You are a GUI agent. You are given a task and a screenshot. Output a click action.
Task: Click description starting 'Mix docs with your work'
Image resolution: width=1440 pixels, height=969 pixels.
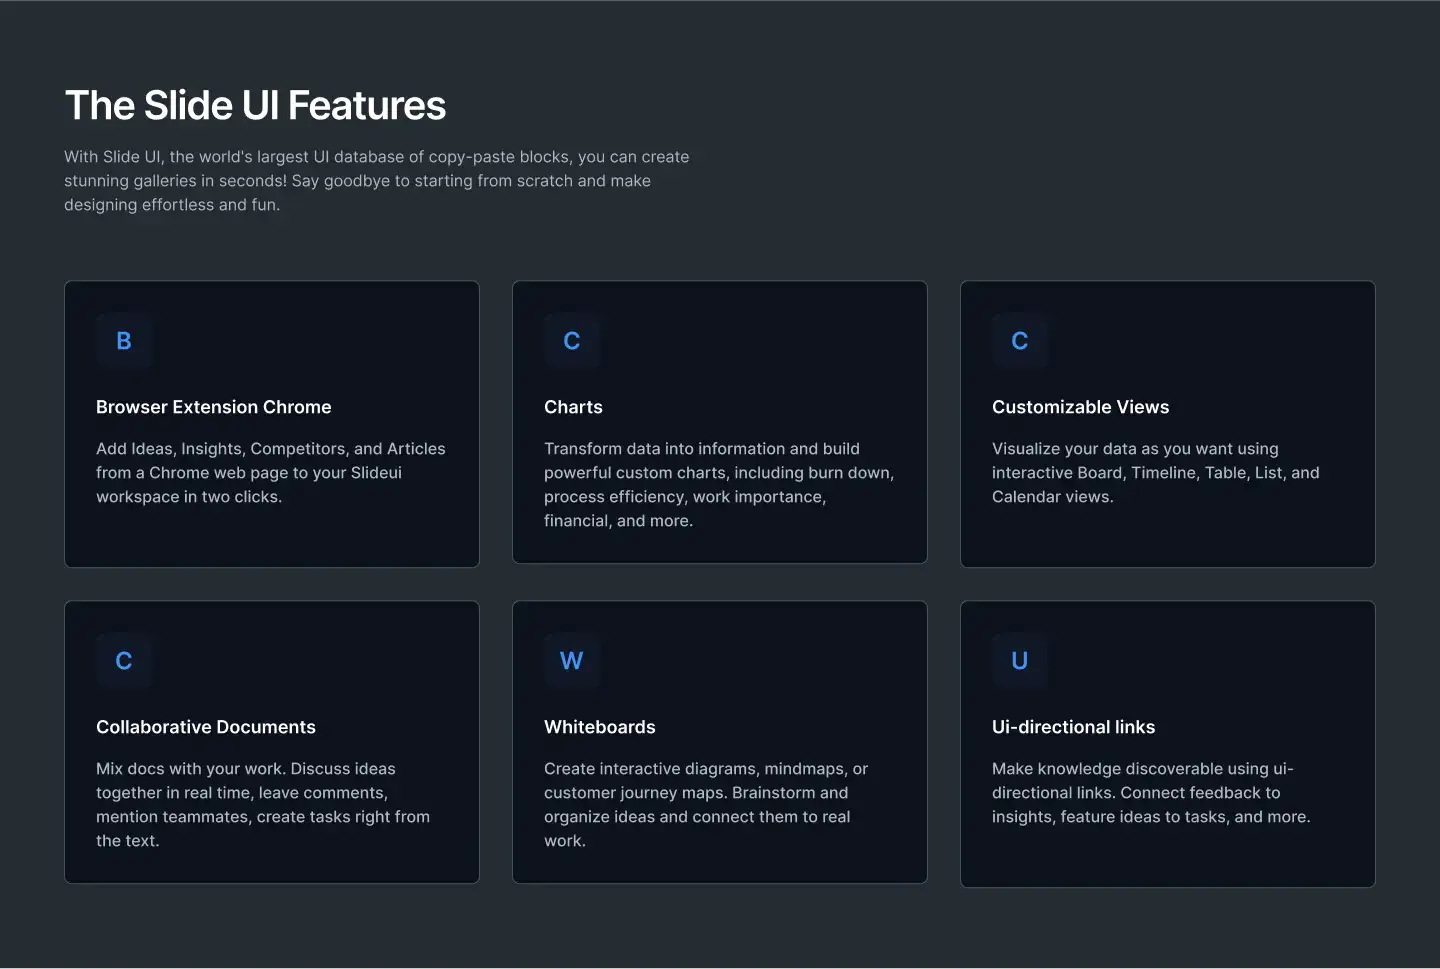[263, 805]
